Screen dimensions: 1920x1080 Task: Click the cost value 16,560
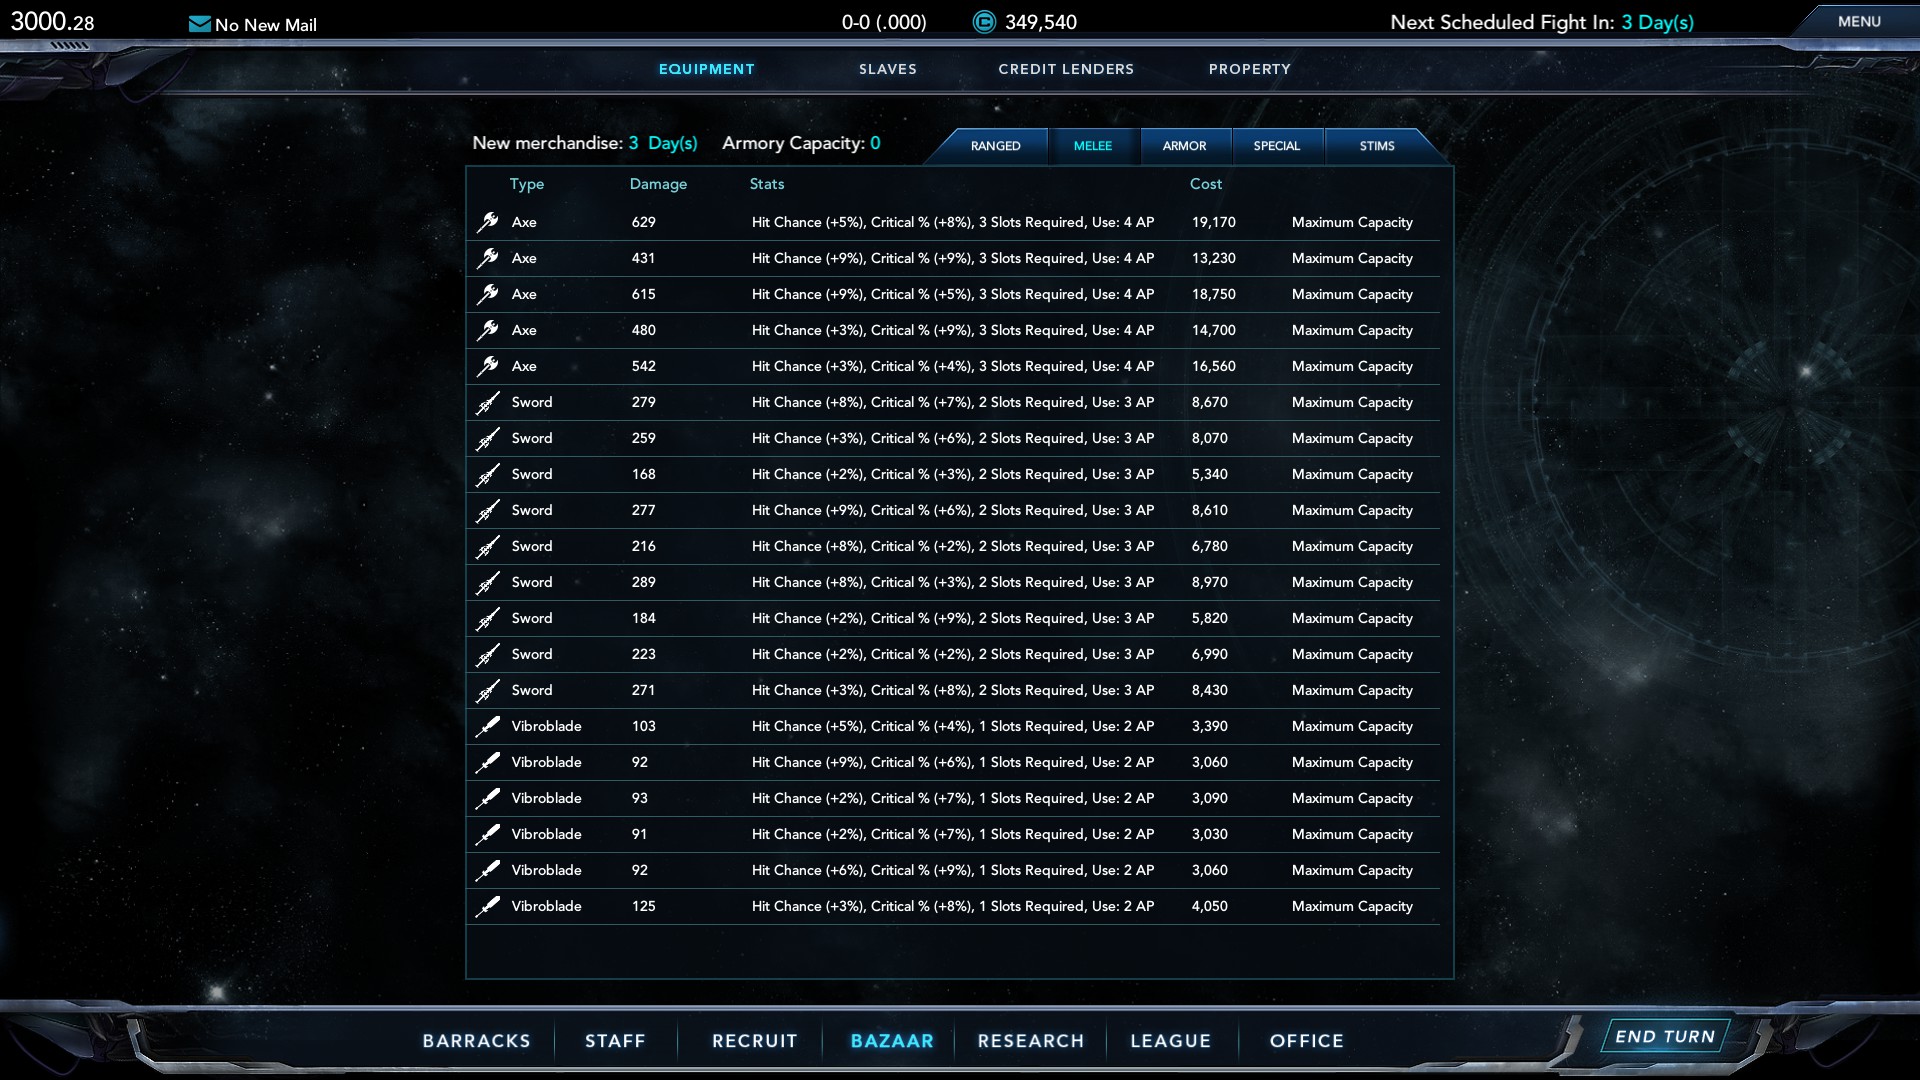click(1213, 366)
